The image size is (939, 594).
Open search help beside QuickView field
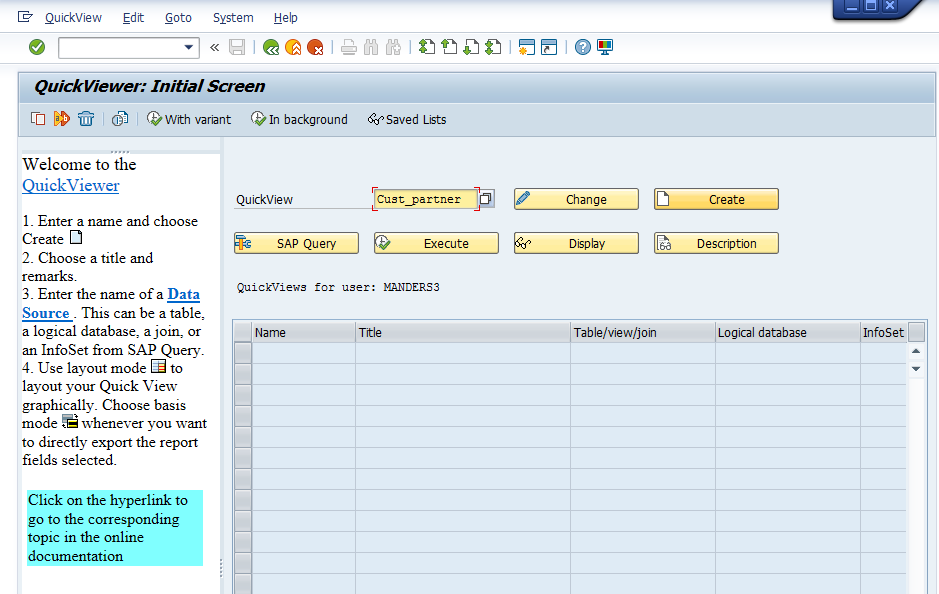(x=487, y=199)
